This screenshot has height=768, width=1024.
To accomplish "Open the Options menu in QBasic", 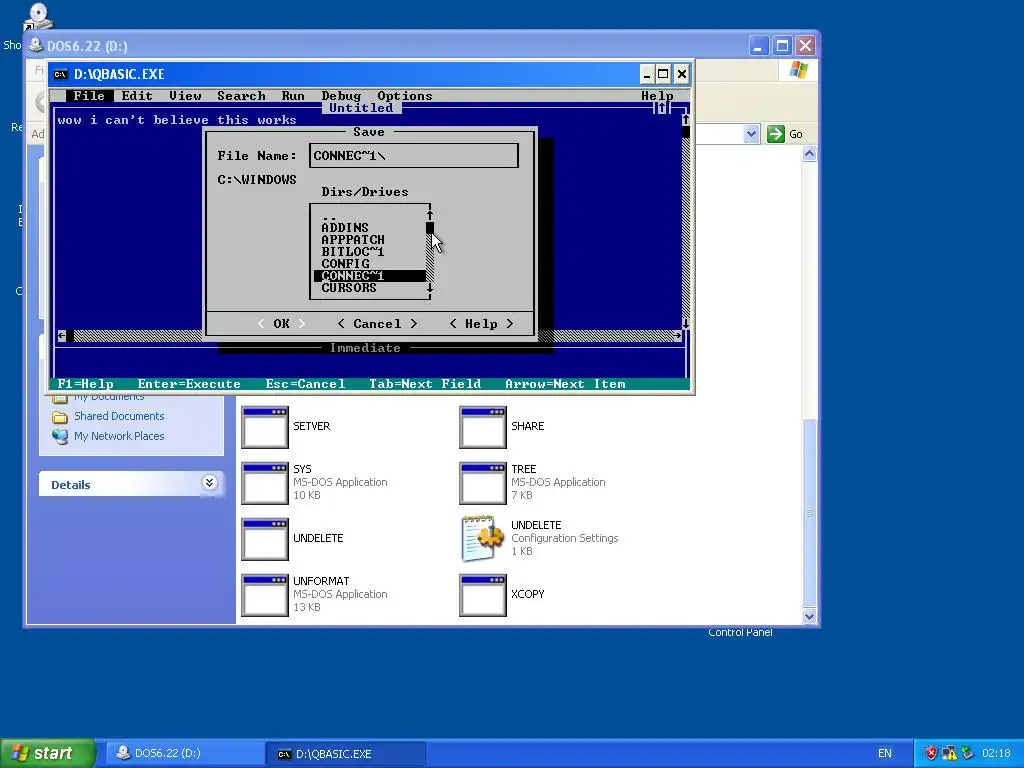I will click(404, 96).
